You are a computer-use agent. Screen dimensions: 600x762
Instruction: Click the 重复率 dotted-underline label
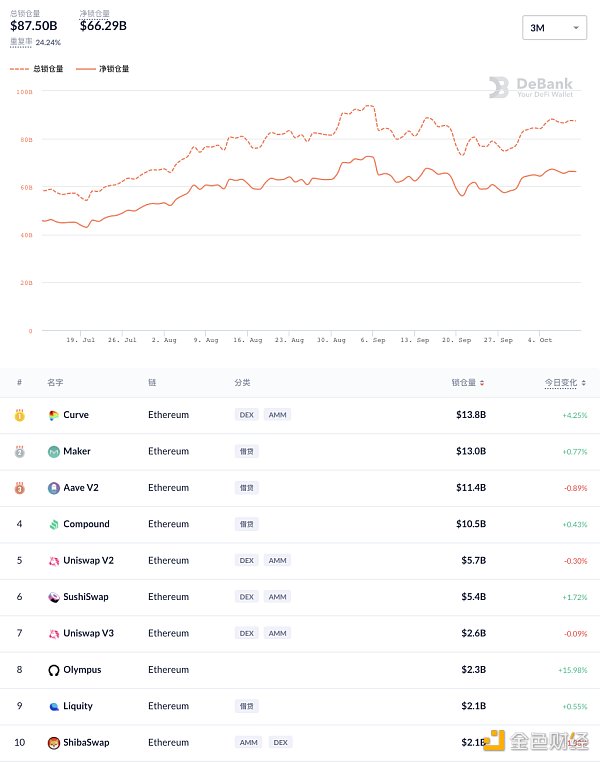click(x=21, y=42)
